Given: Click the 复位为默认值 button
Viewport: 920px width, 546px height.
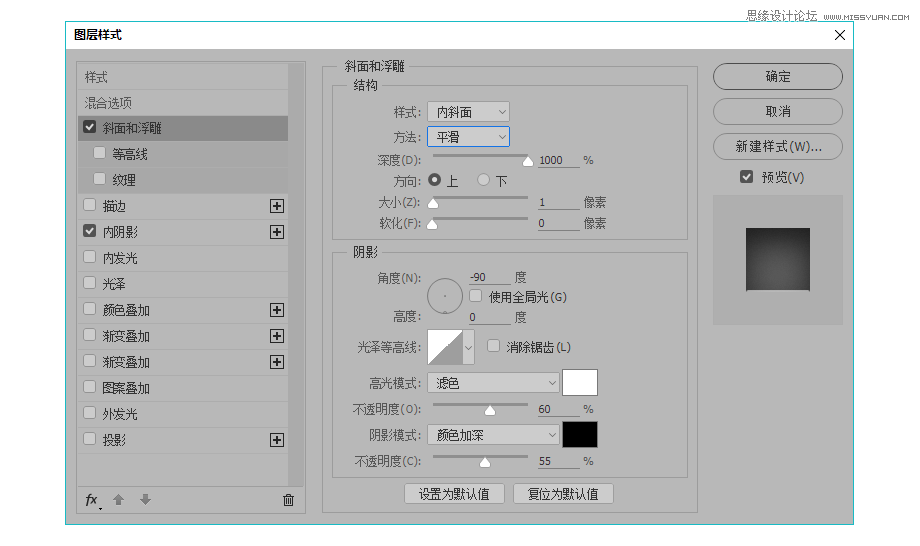Looking at the screenshot, I should tap(563, 494).
